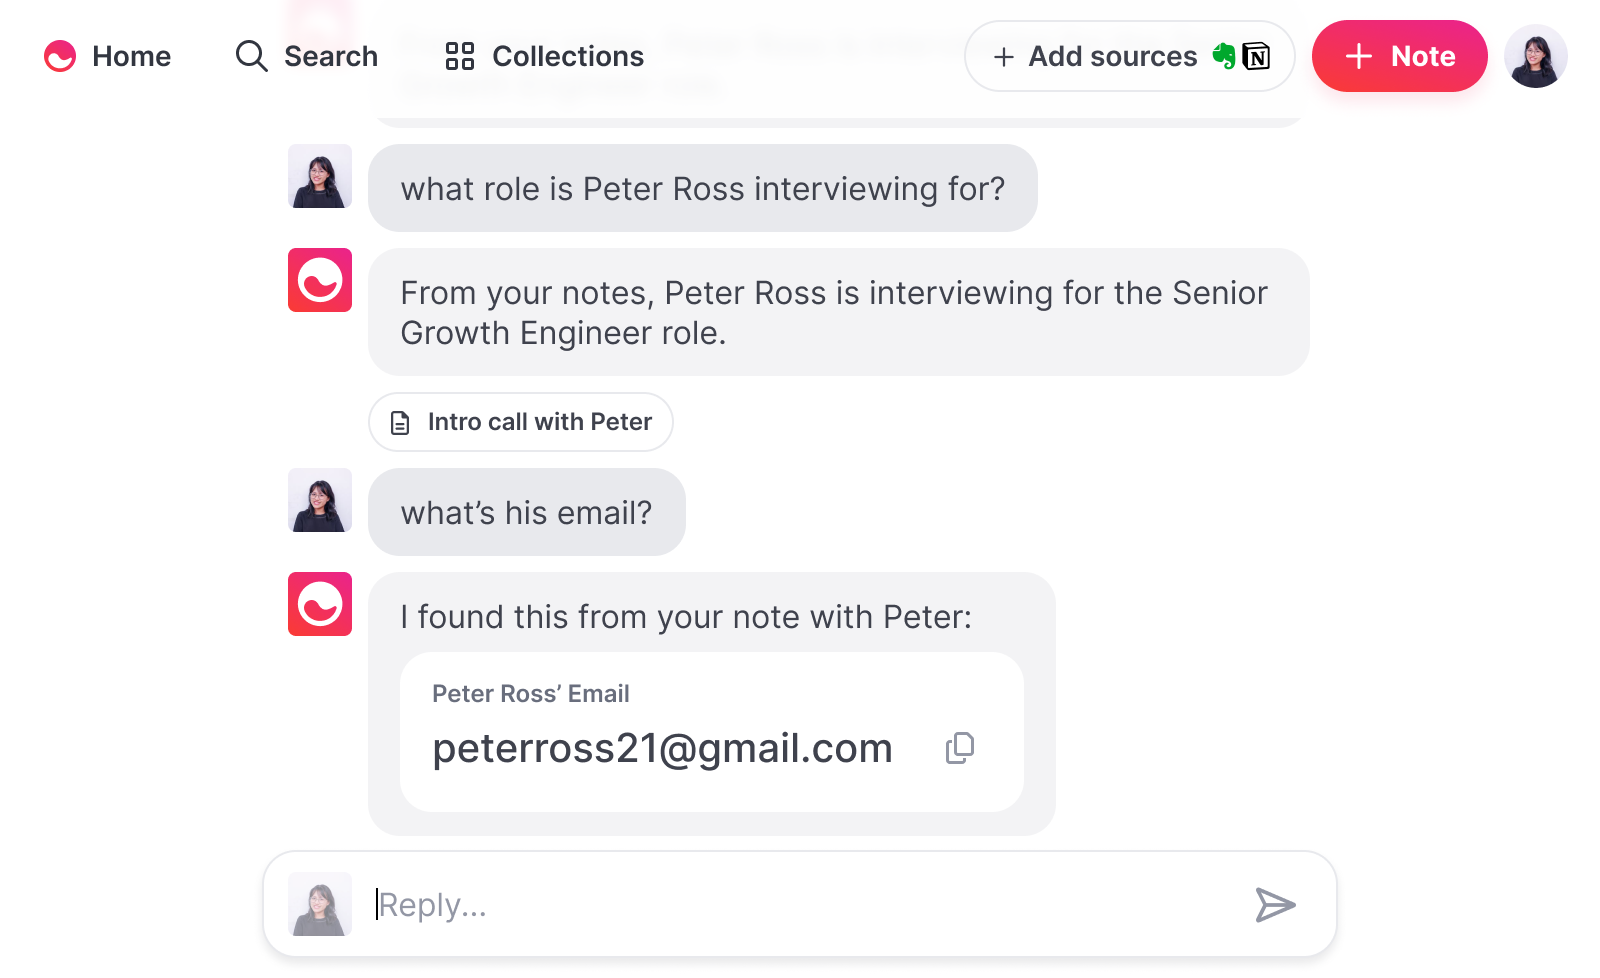1600x978 pixels.
Task: Copy Peter Ross' email address
Action: pos(960,748)
